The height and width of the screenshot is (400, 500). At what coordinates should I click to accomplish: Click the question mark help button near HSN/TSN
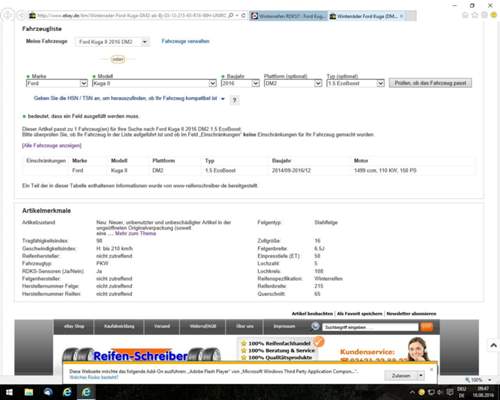(x=234, y=100)
